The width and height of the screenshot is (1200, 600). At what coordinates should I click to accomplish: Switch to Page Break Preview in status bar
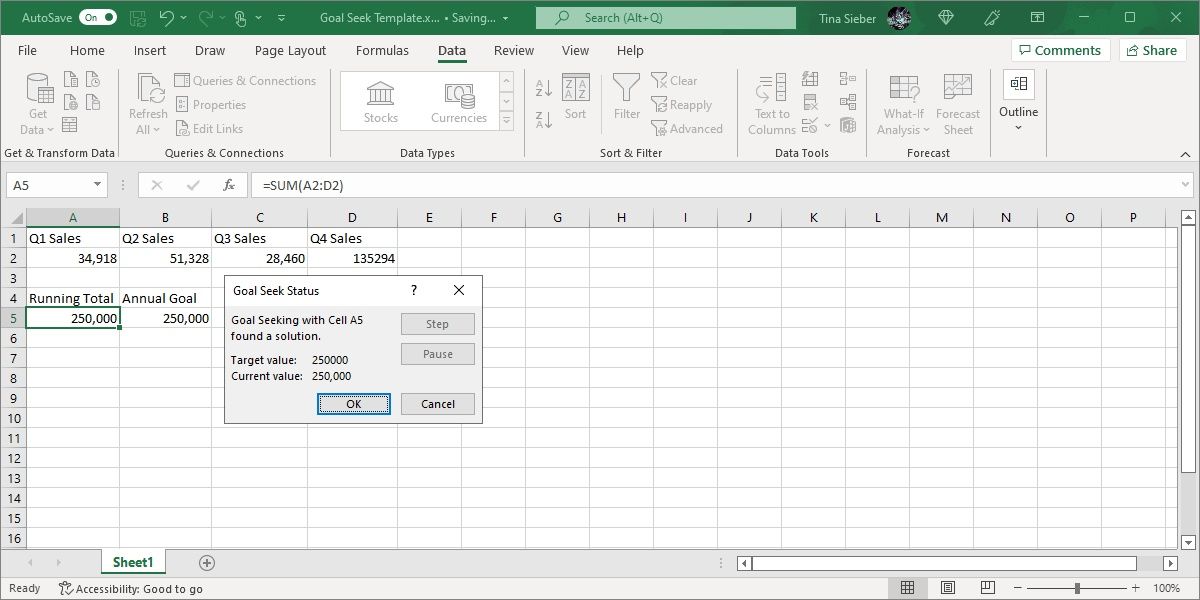[x=988, y=588]
